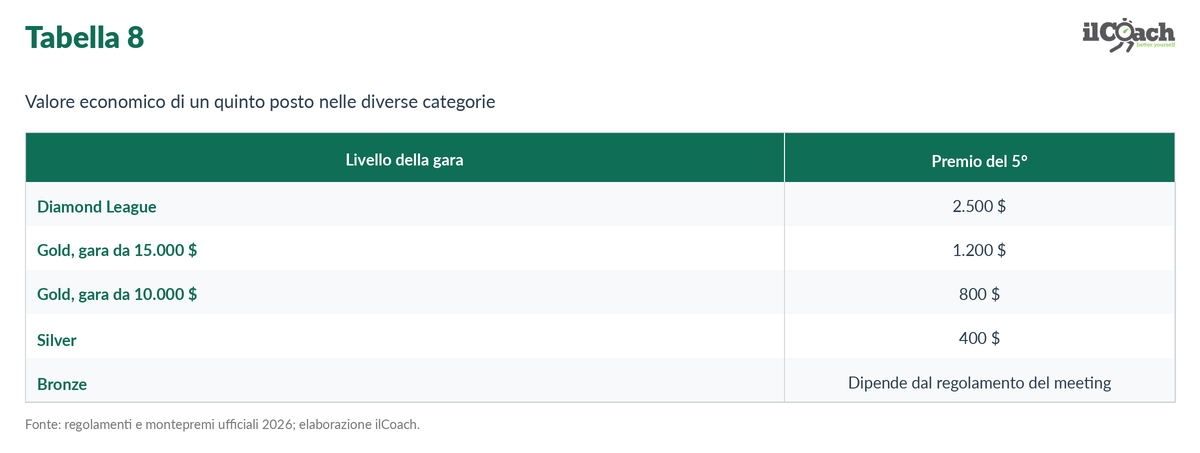Click the Gold, gara da 10.000 $ cell
Viewport: 1200px width, 453px height.
click(x=117, y=295)
